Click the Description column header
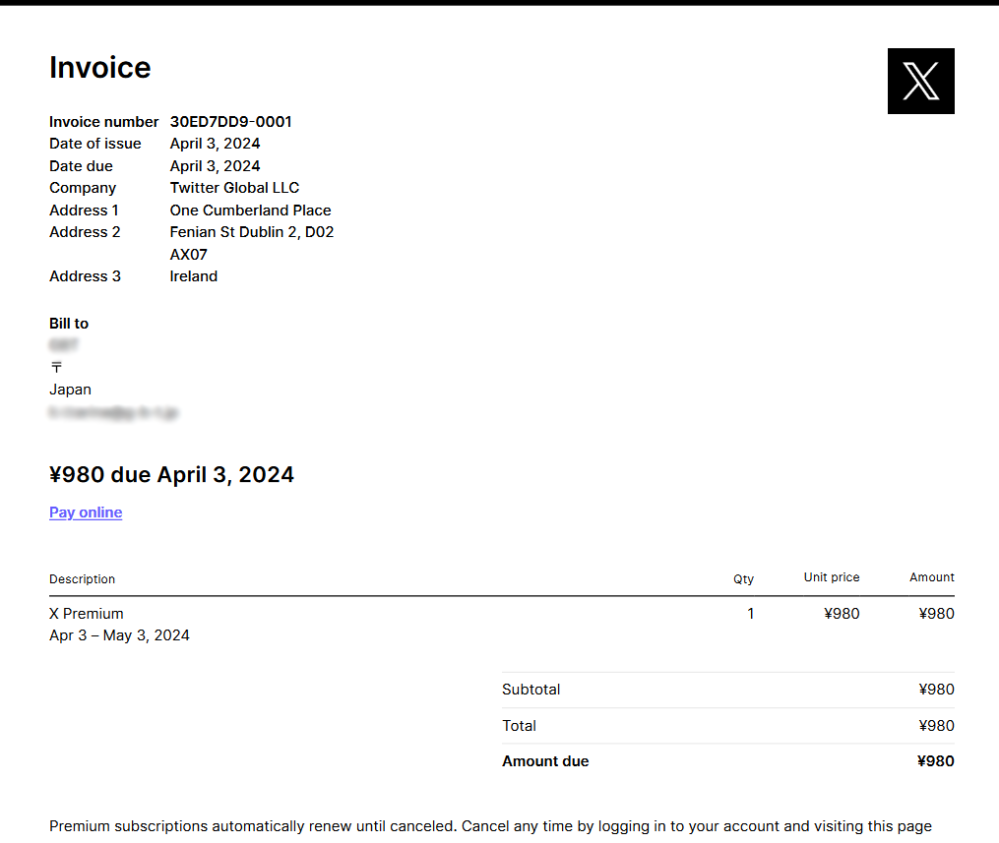The image size is (999, 843). click(x=82, y=579)
